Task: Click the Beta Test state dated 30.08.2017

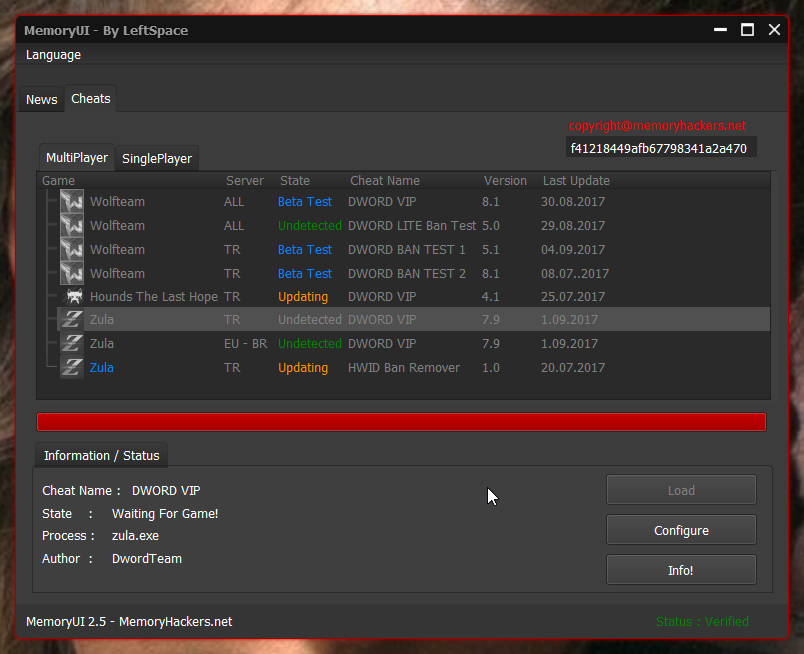Action: 305,202
